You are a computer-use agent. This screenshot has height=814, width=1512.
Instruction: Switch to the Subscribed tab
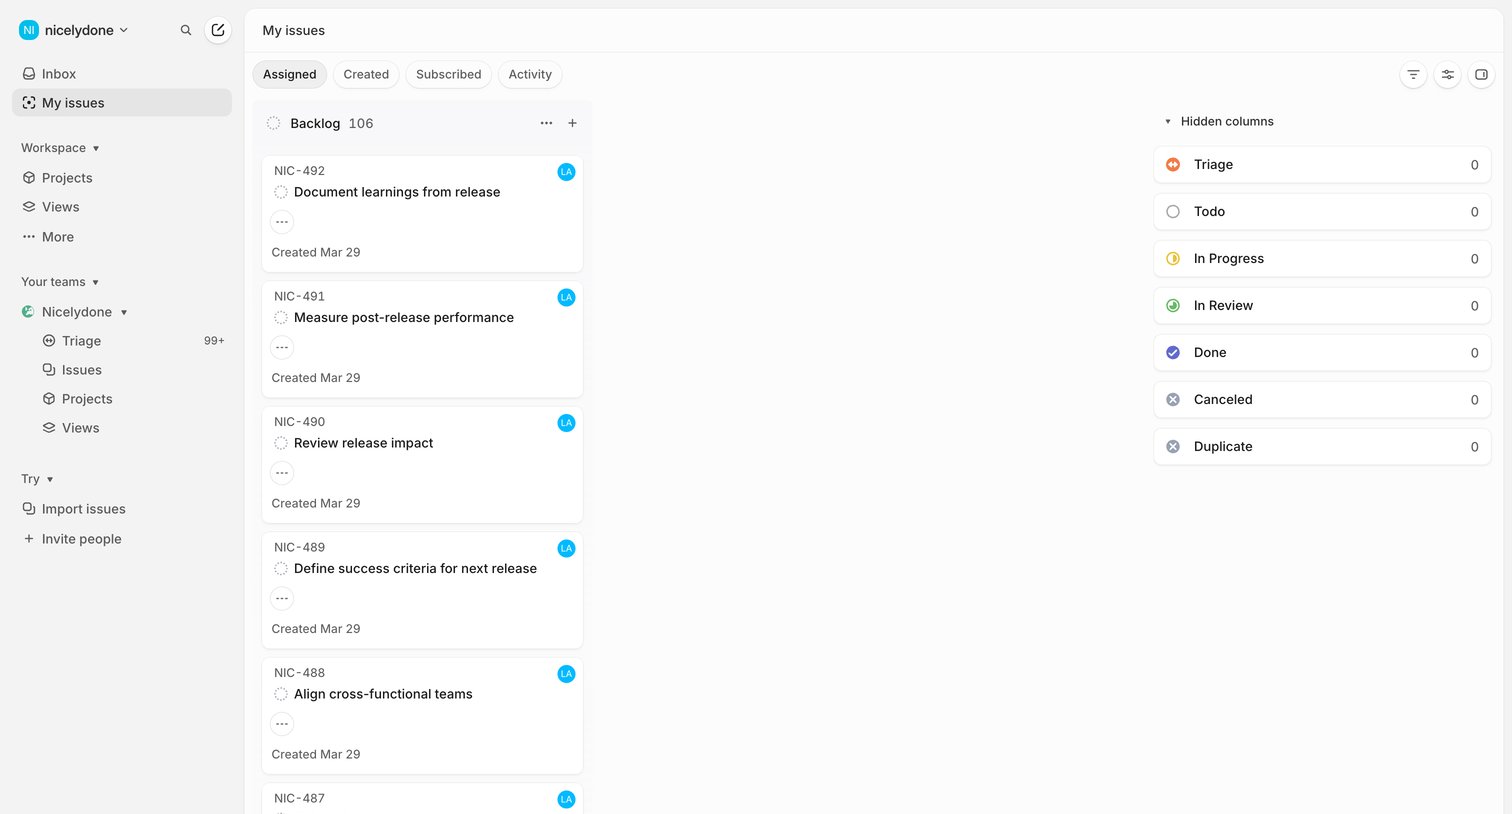449,74
